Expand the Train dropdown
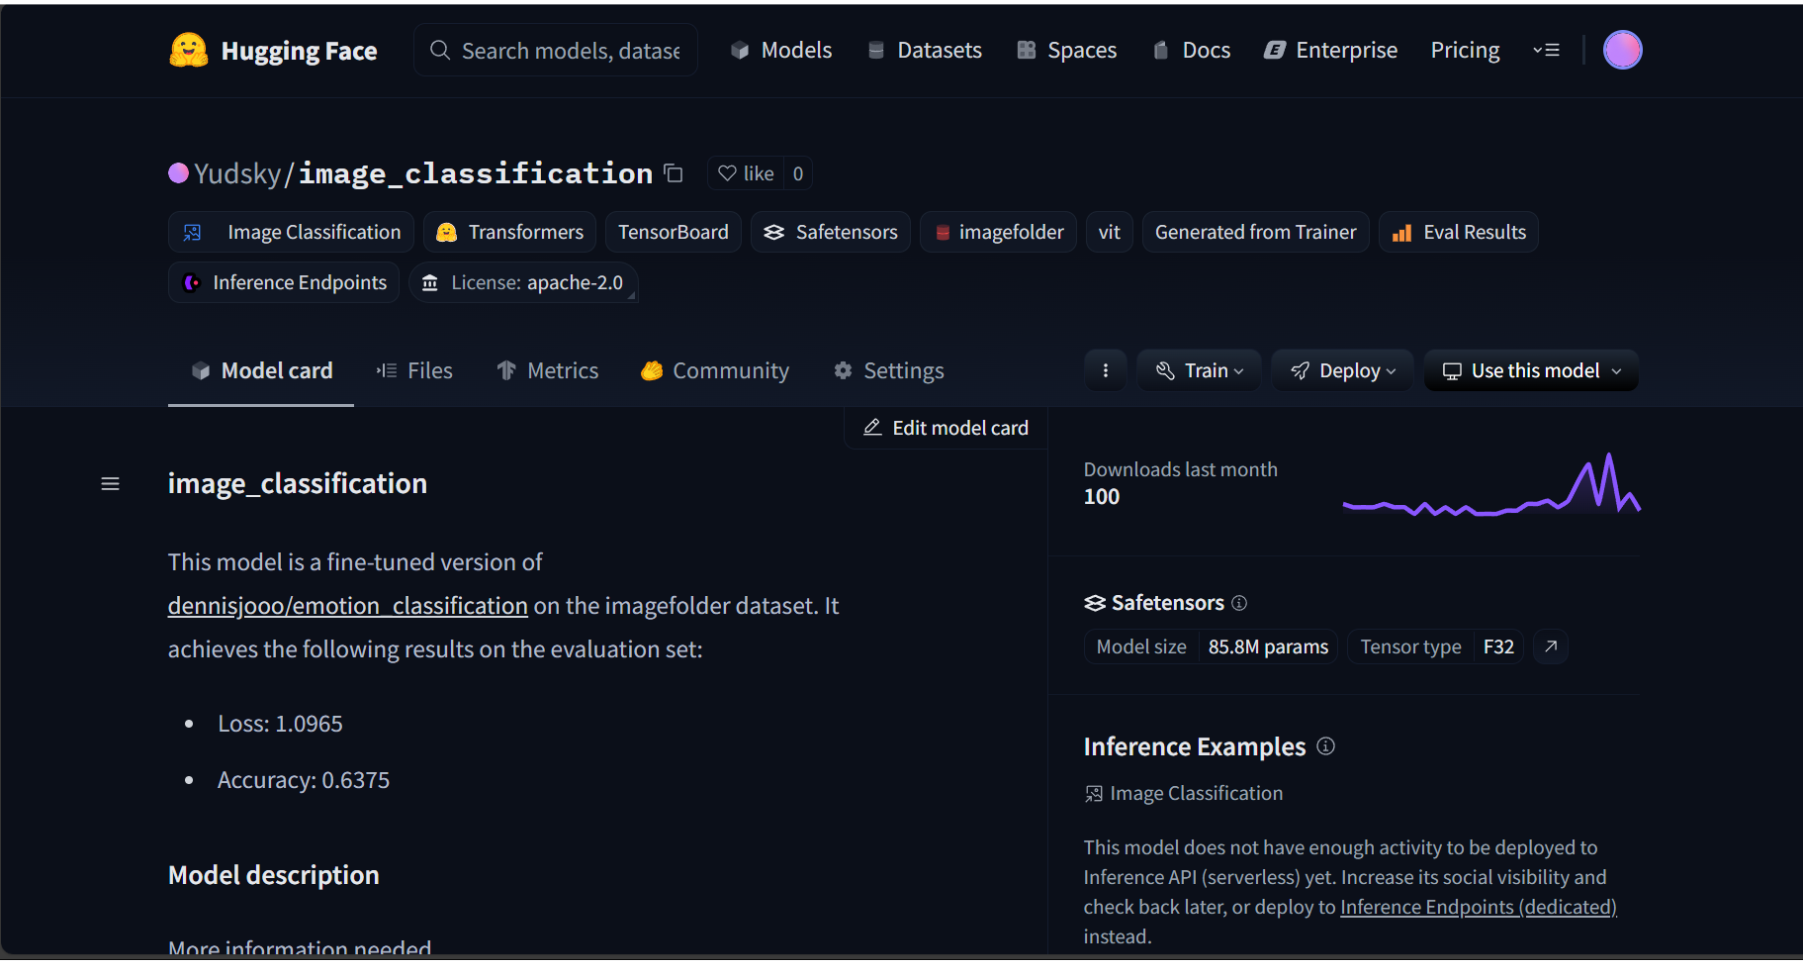Screen dimensions: 1803x964 pyautogui.click(x=1199, y=371)
